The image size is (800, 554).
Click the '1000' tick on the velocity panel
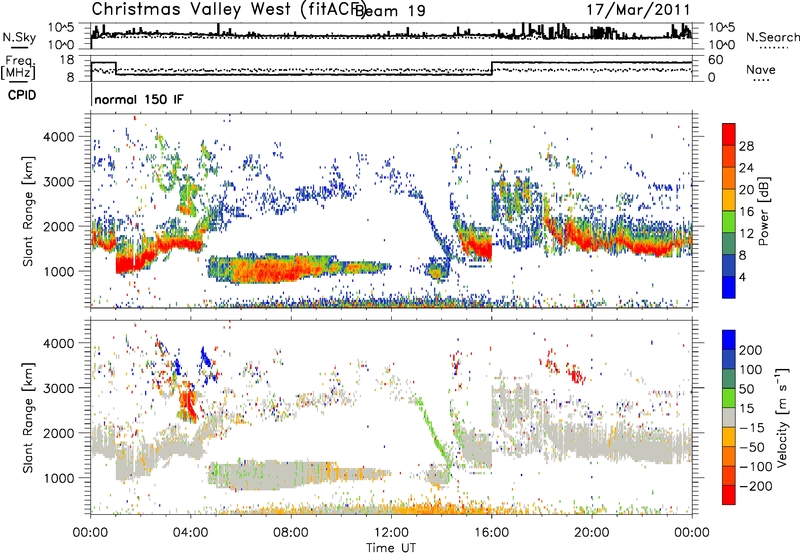coord(58,478)
